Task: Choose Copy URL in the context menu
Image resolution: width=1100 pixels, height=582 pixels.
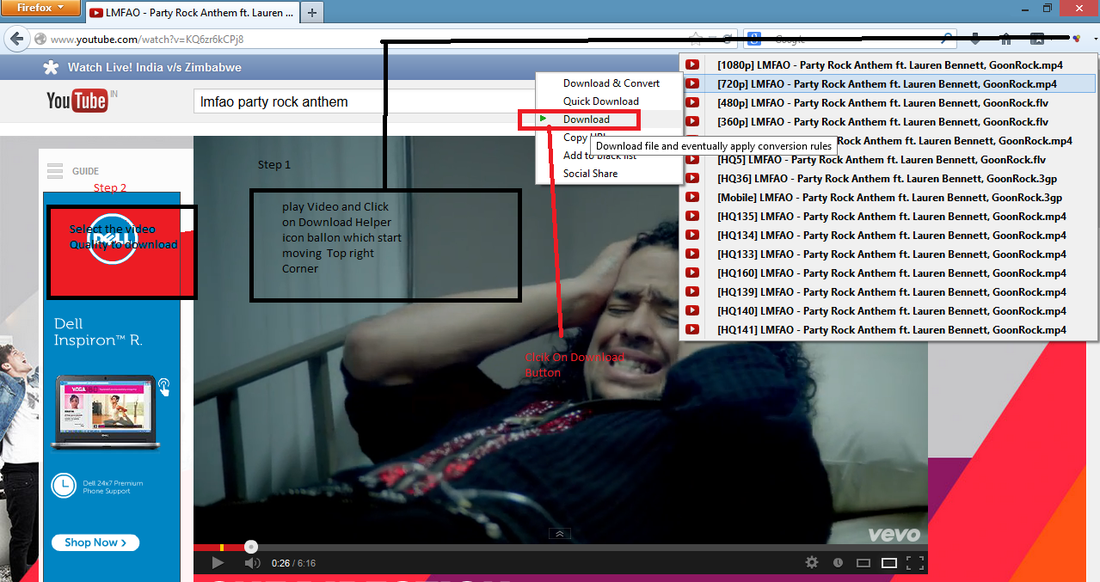Action: click(575, 137)
